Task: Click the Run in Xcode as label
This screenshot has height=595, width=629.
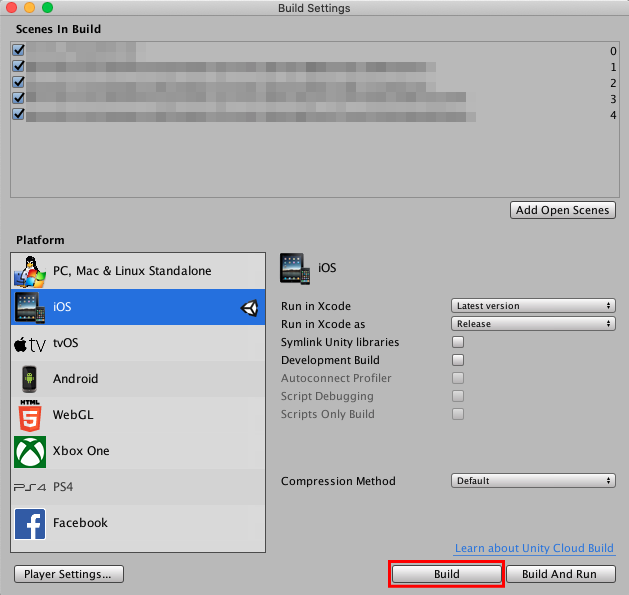Action: [x=323, y=324]
